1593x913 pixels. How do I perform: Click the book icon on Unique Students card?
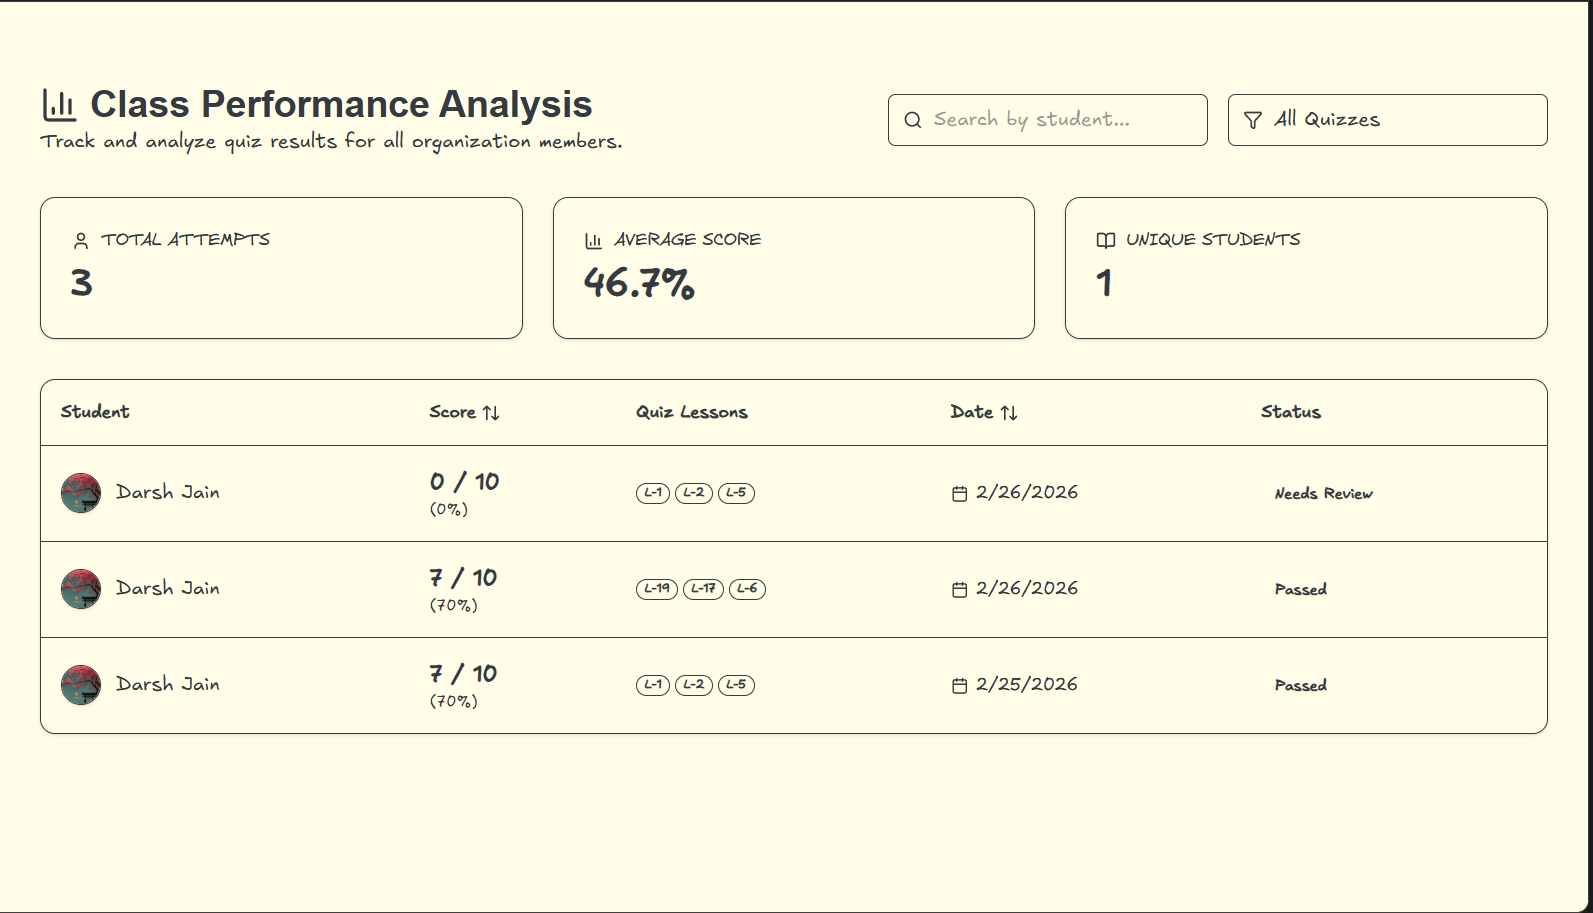(x=1104, y=239)
